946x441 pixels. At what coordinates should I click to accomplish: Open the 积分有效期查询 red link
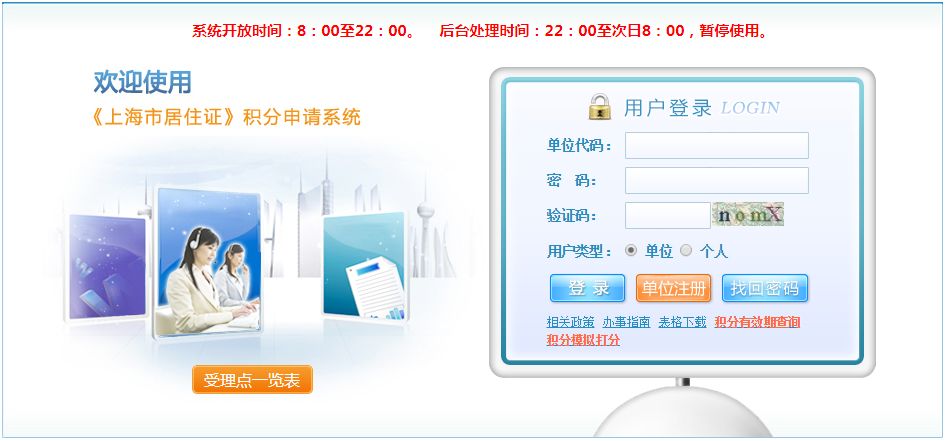click(x=757, y=322)
